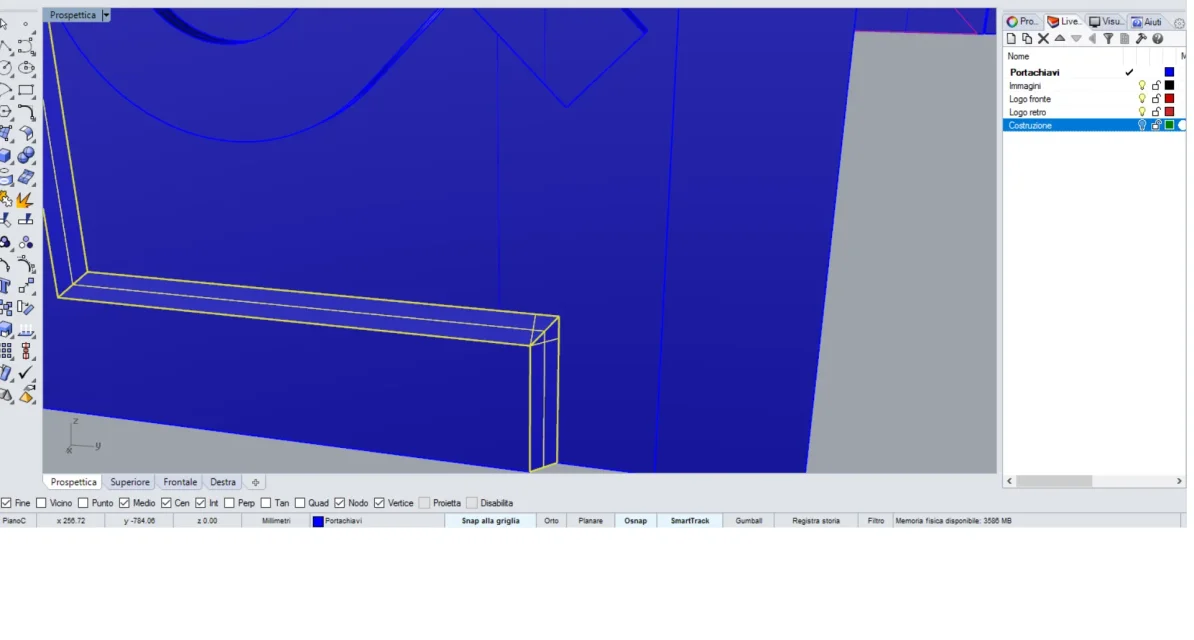Open layer tools hammer icon

[x=1141, y=39]
